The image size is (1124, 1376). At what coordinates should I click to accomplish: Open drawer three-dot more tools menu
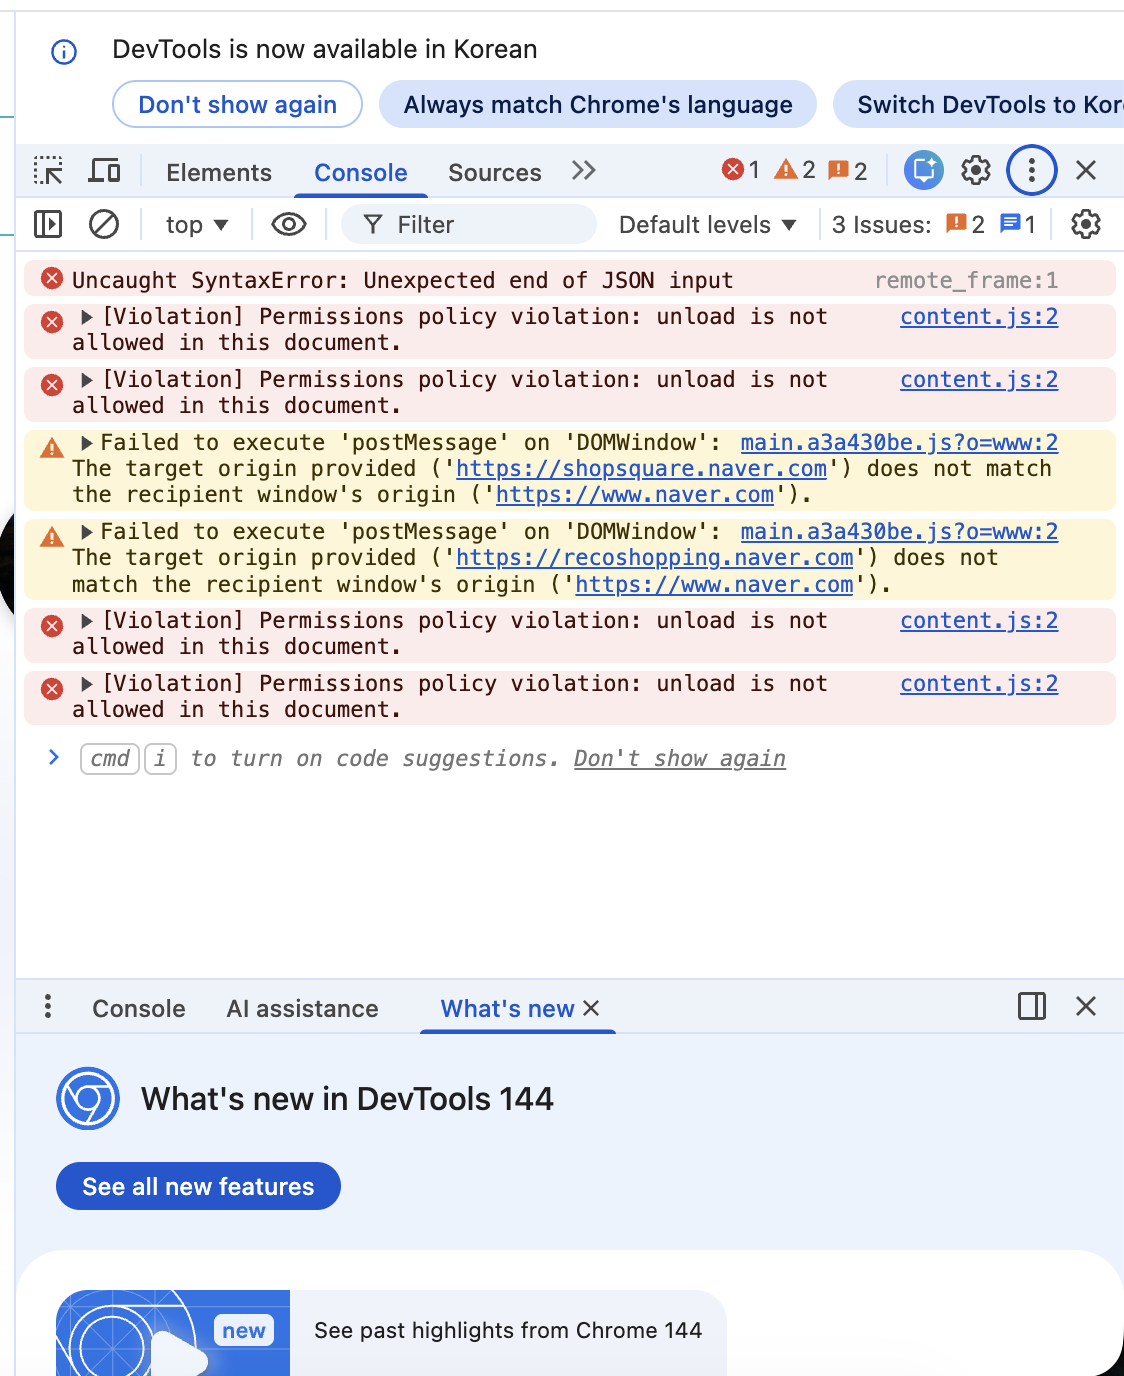[48, 1007]
